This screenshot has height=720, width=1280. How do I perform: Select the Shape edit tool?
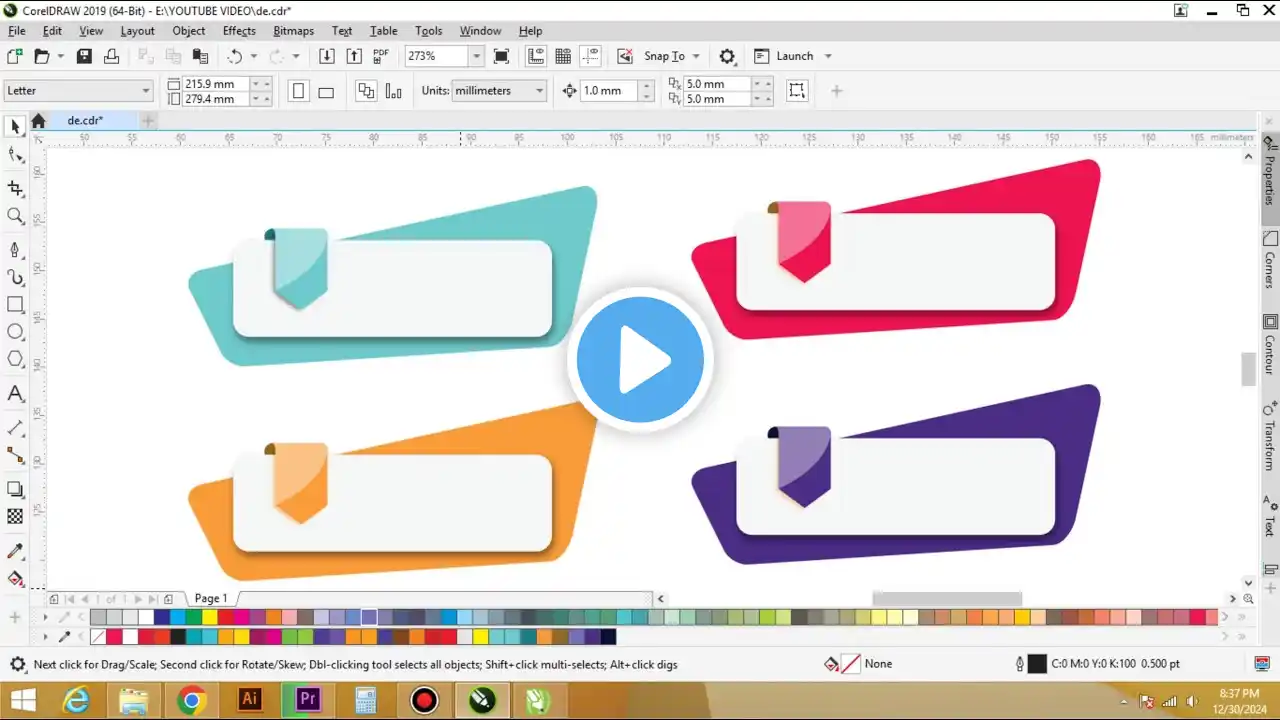click(x=15, y=155)
